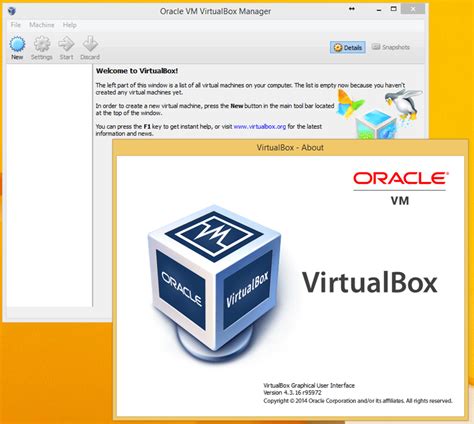Click the Oracle logo in the About dialog
Image resolution: width=474 pixels, height=424 pixels.
click(x=401, y=178)
